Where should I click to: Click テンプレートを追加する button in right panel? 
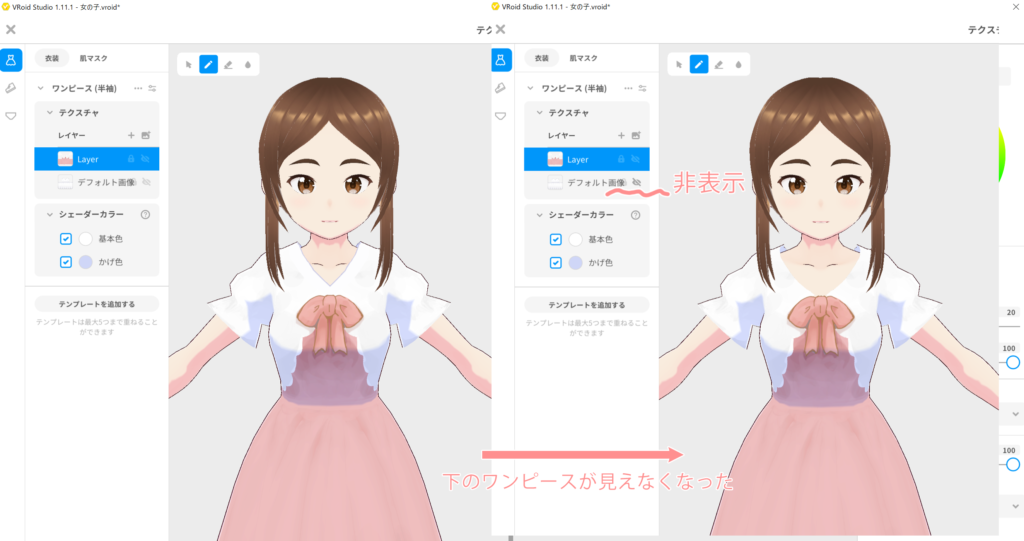(x=586, y=304)
